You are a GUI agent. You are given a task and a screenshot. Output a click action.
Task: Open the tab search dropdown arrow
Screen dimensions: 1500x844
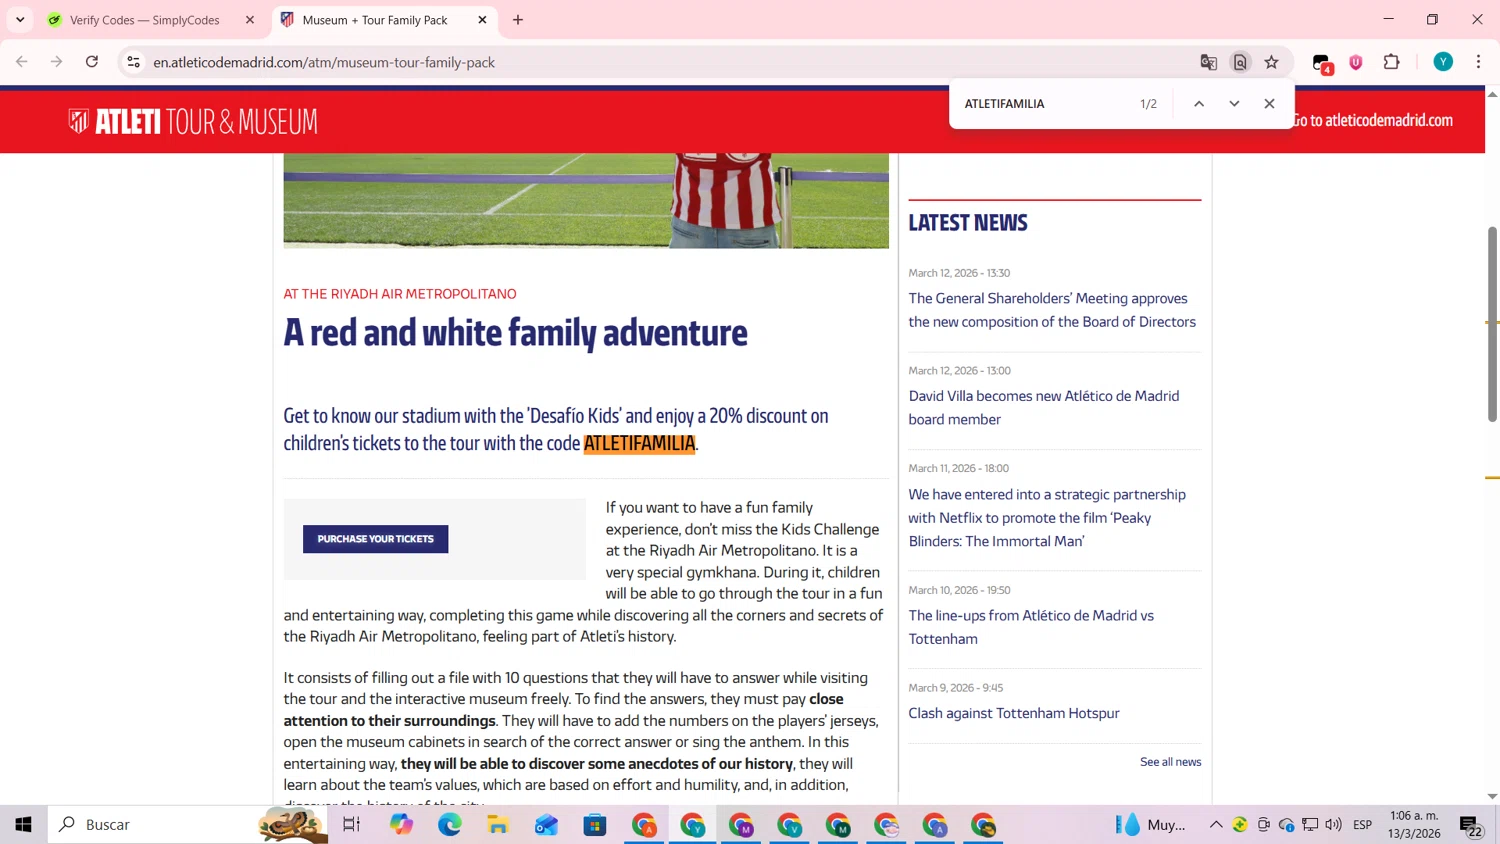[20, 20]
